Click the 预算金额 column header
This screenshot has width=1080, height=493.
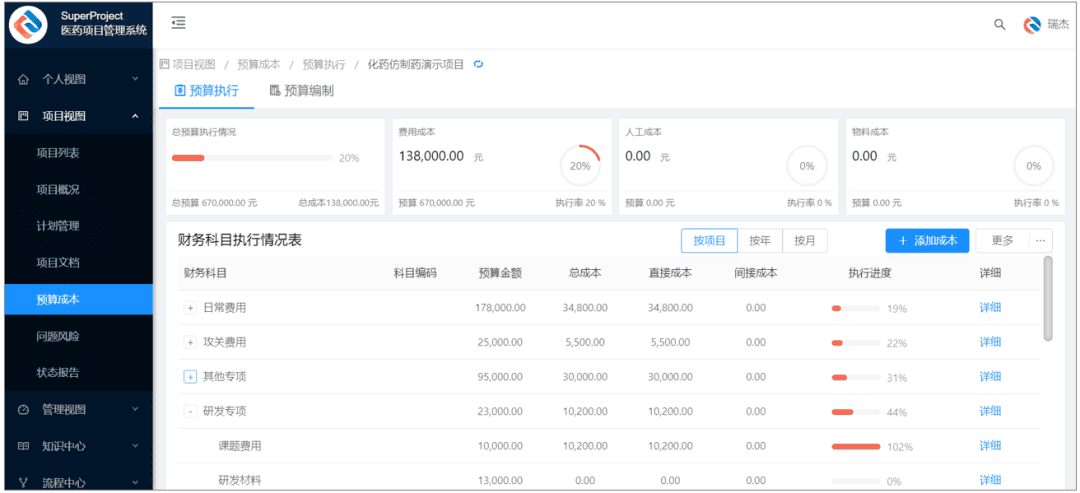tap(500, 273)
